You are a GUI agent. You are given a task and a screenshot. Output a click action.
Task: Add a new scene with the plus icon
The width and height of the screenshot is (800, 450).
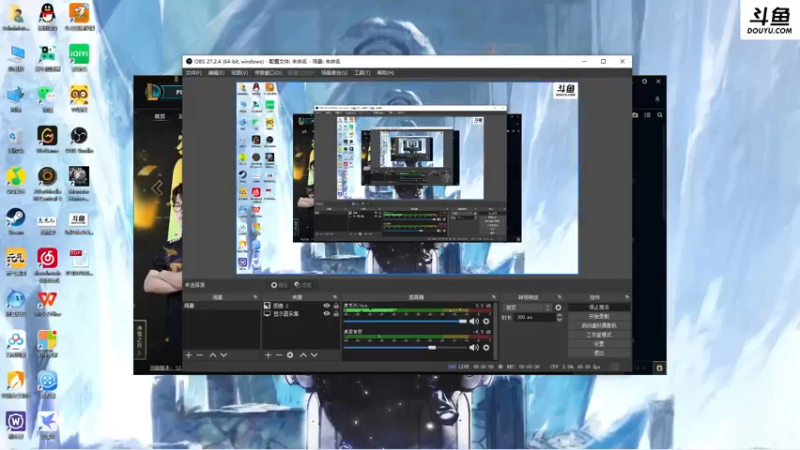[189, 355]
